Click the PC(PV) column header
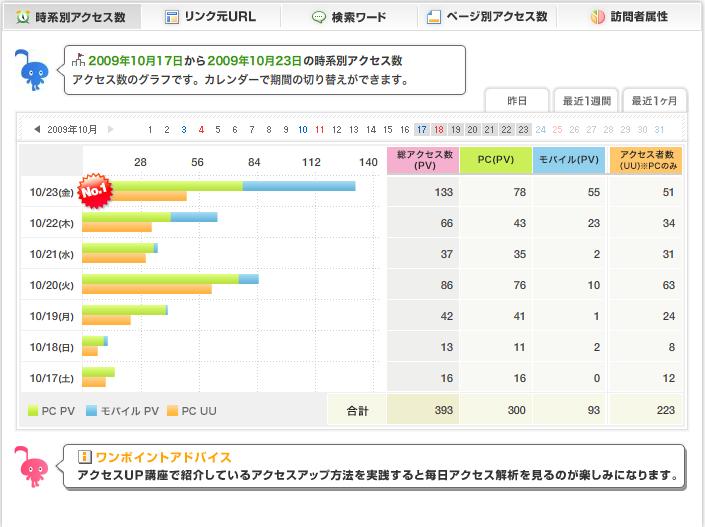 tap(496, 160)
